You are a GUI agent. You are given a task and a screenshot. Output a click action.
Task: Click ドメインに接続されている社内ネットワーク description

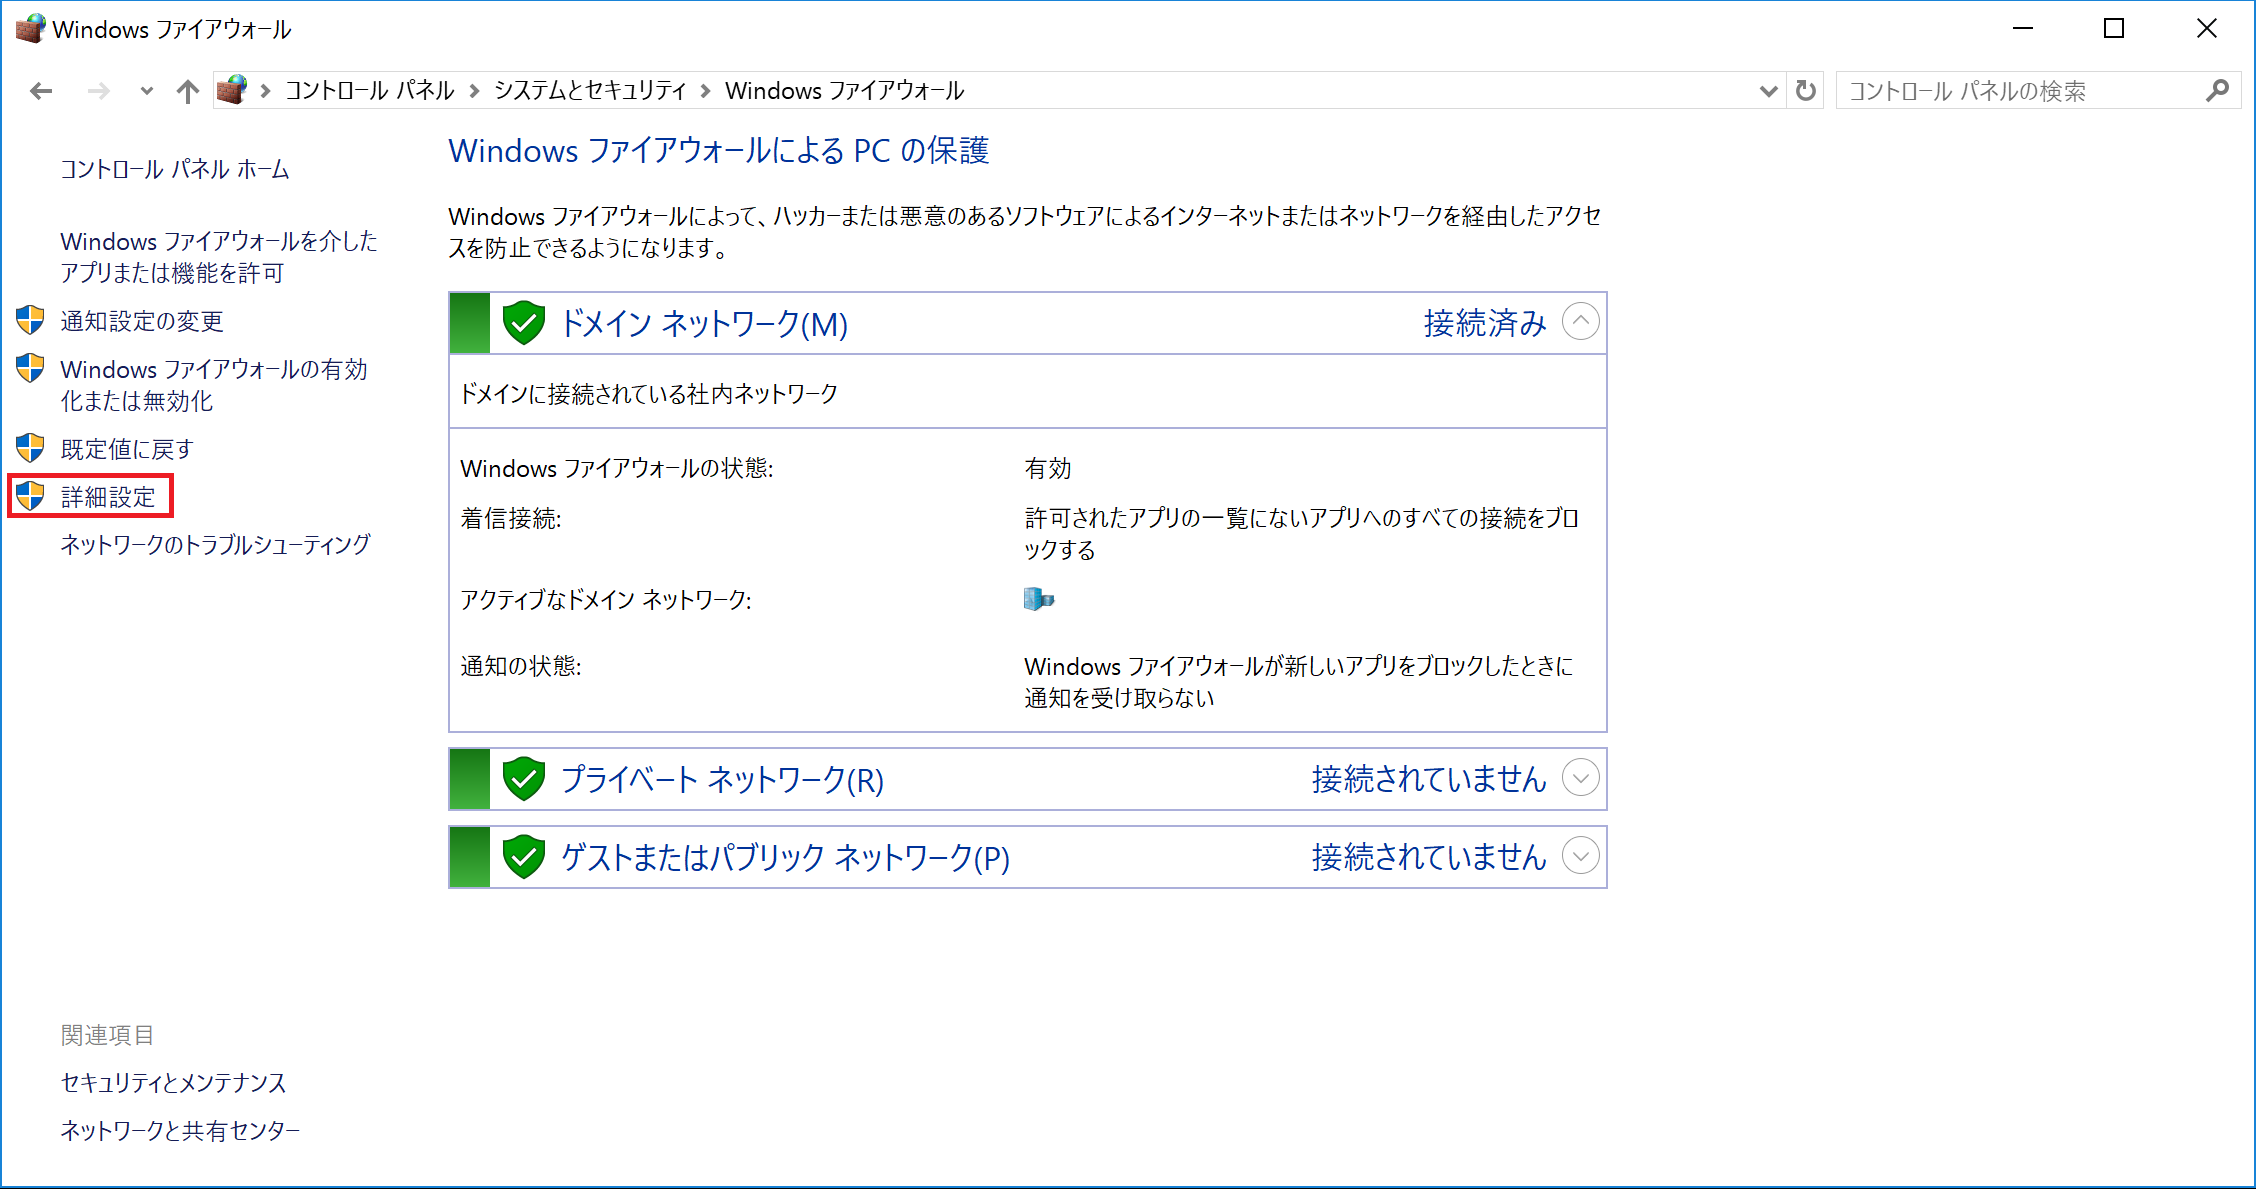click(649, 394)
